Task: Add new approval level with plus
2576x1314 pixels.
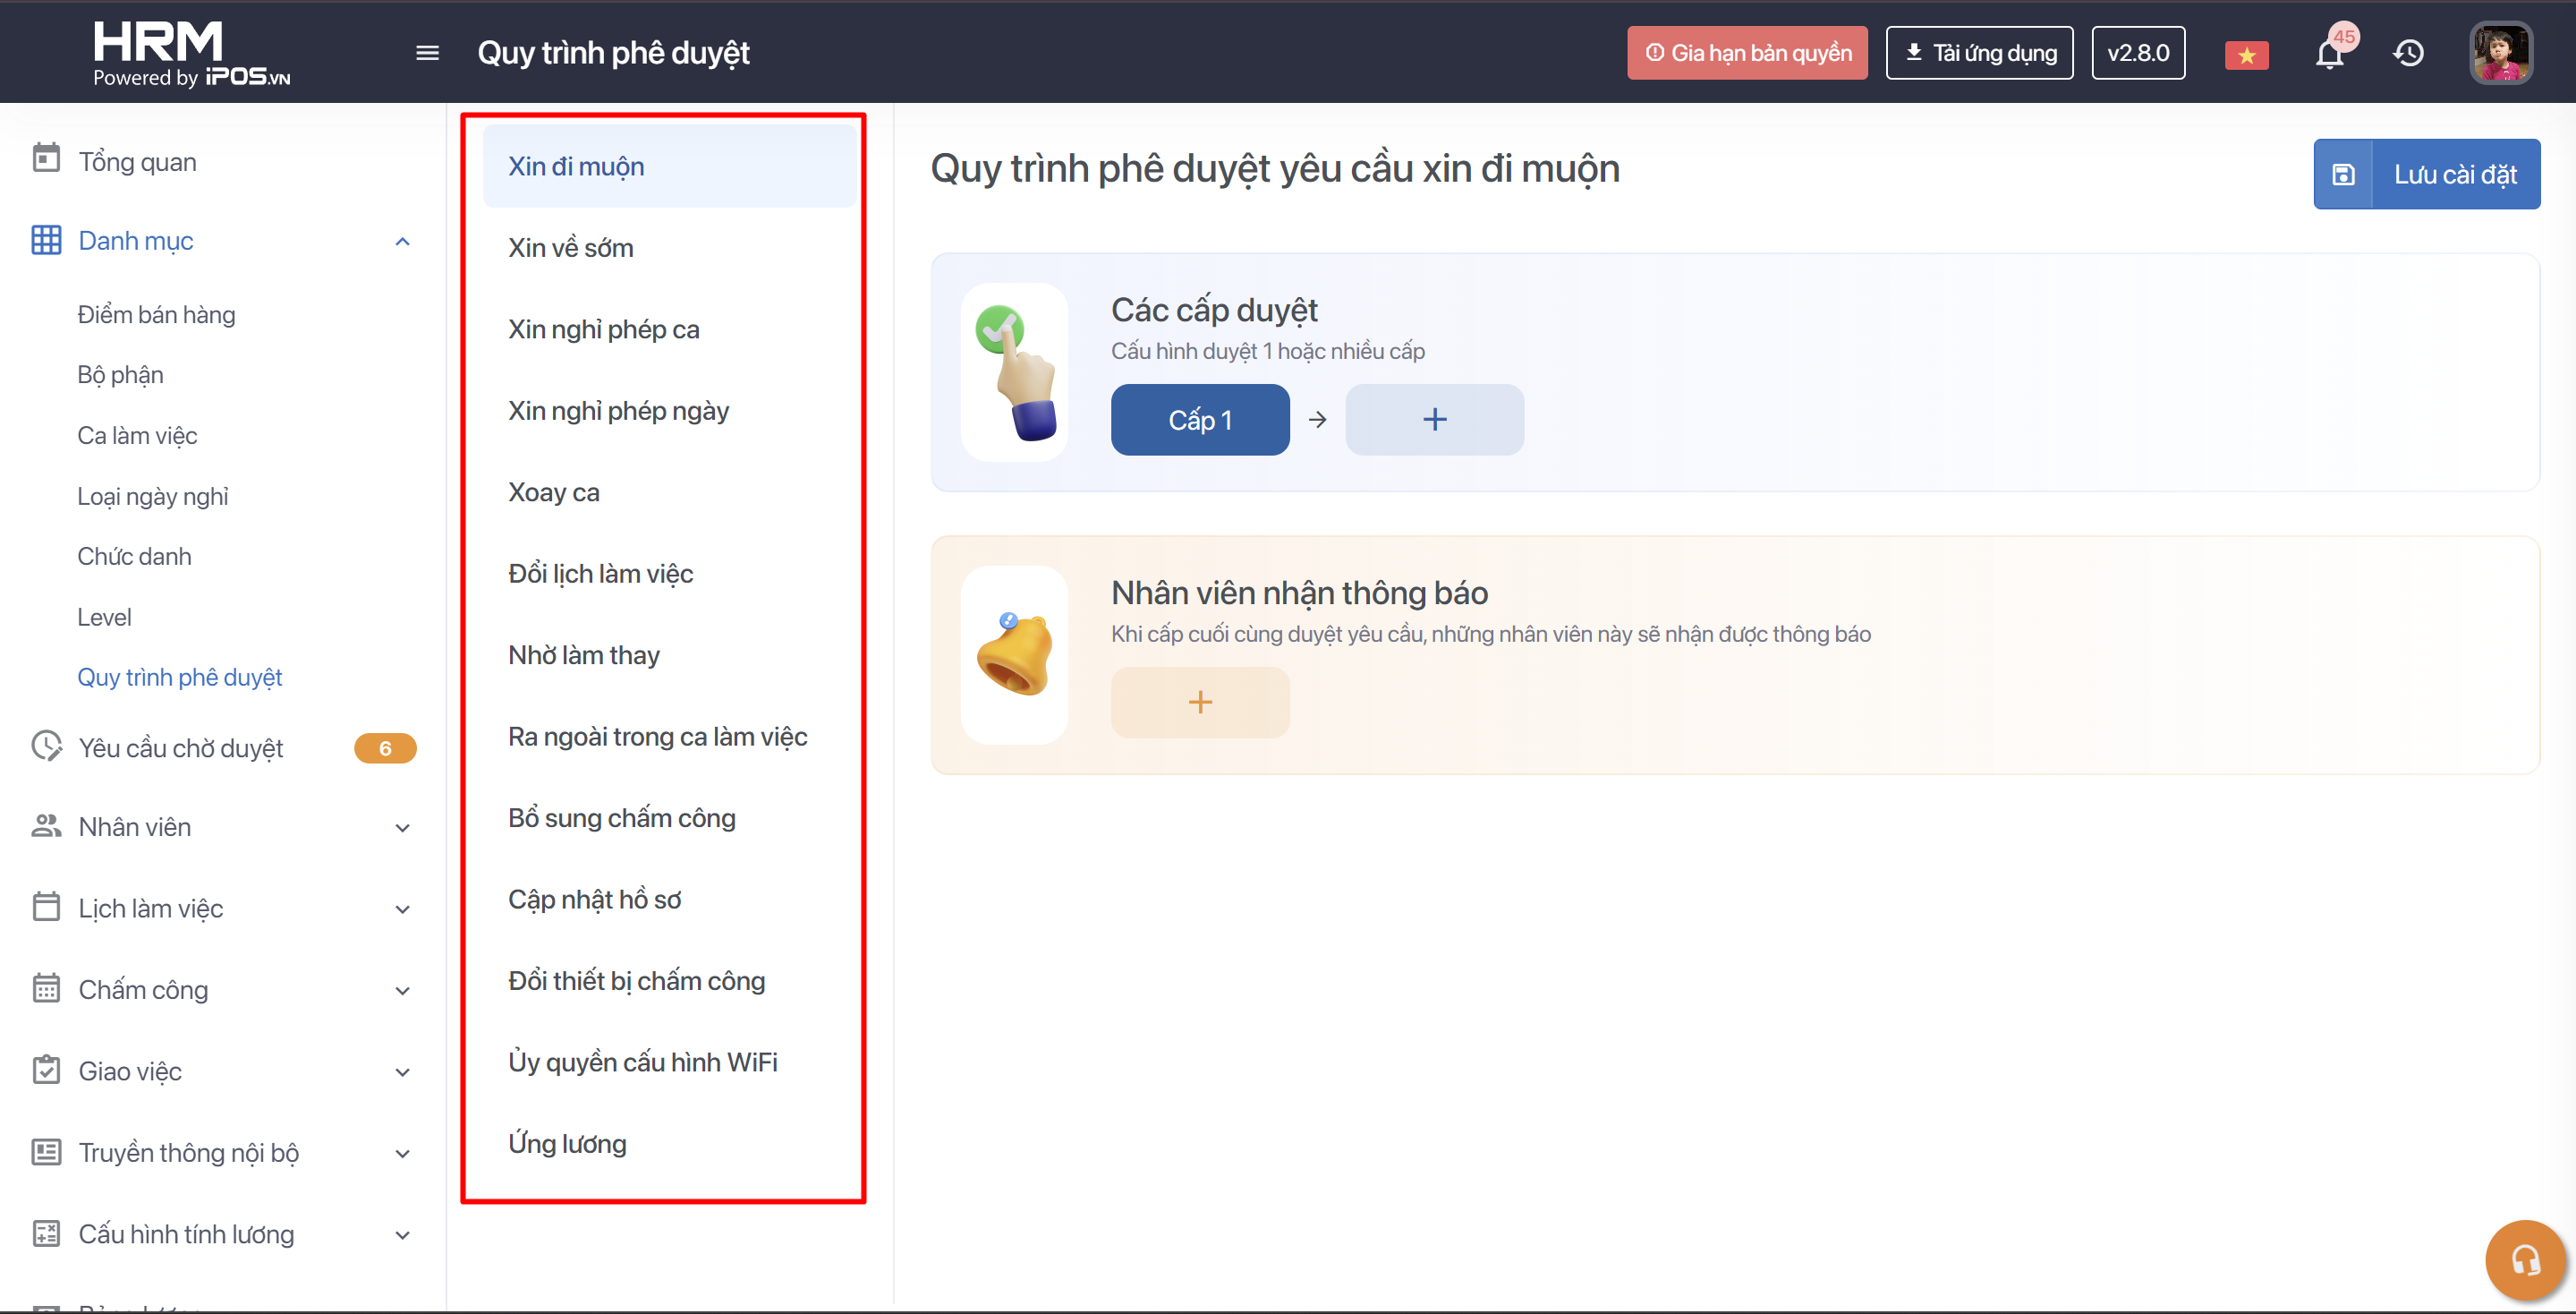Action: [x=1434, y=420]
